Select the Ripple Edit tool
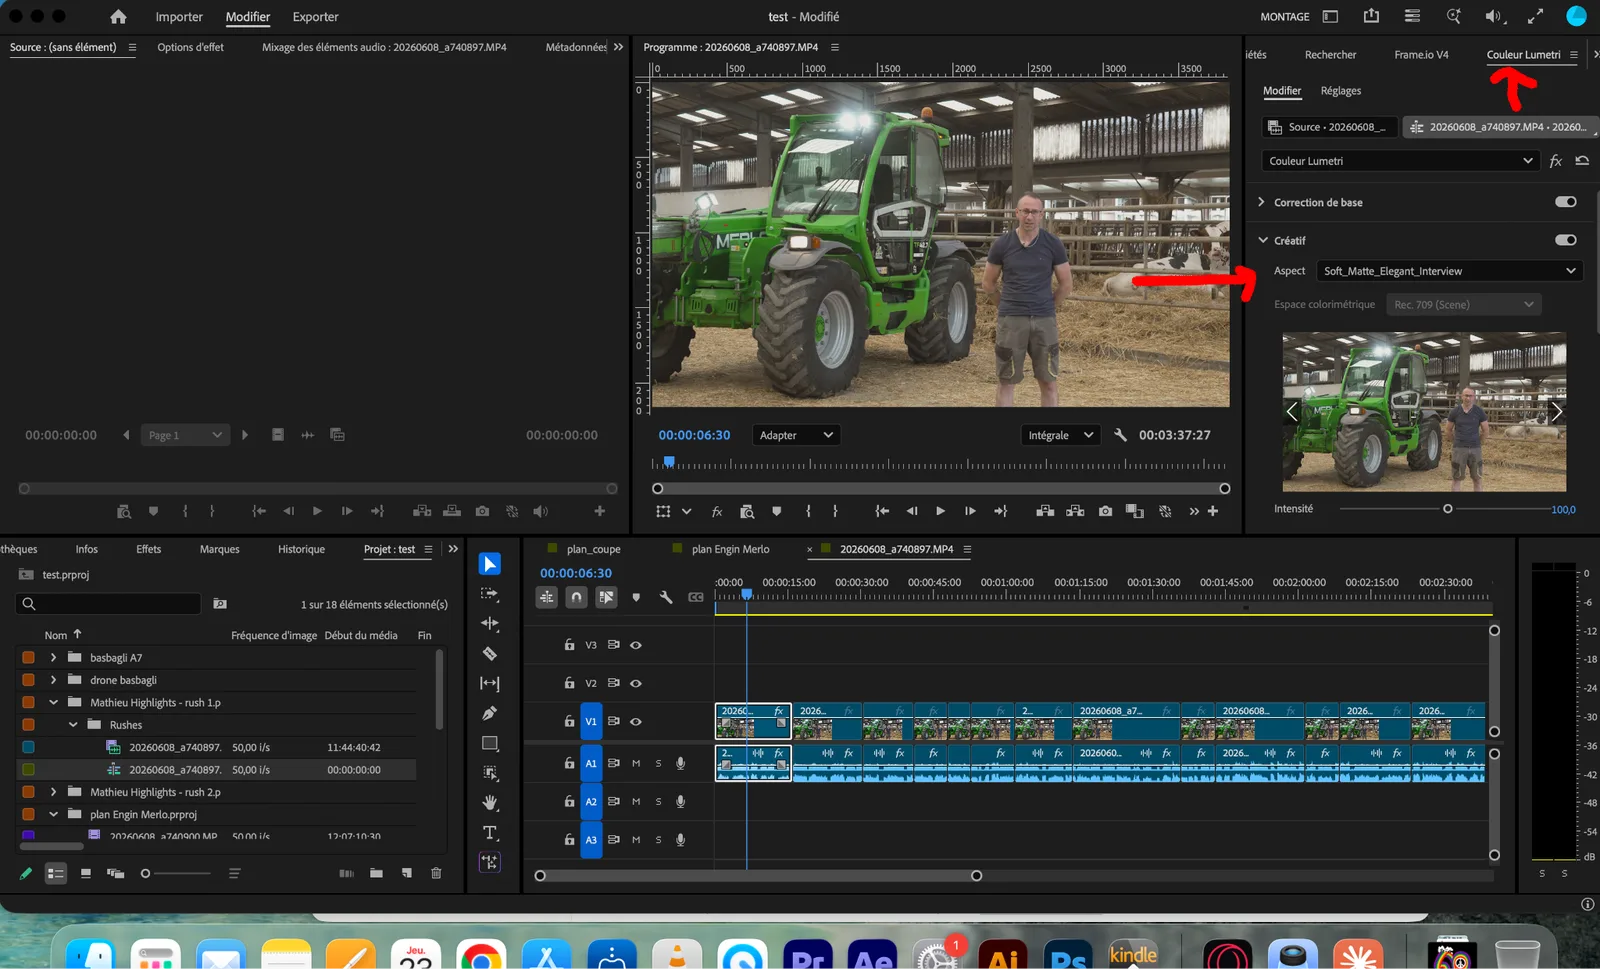Image resolution: width=1600 pixels, height=969 pixels. coord(490,624)
